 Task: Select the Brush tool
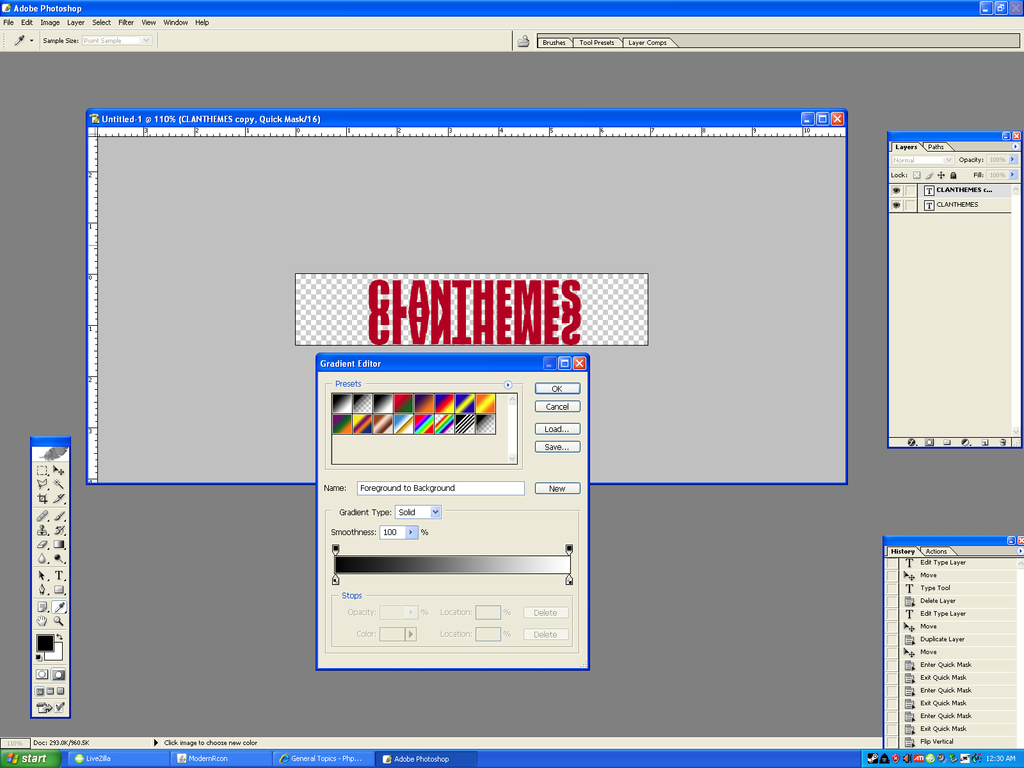click(59, 516)
